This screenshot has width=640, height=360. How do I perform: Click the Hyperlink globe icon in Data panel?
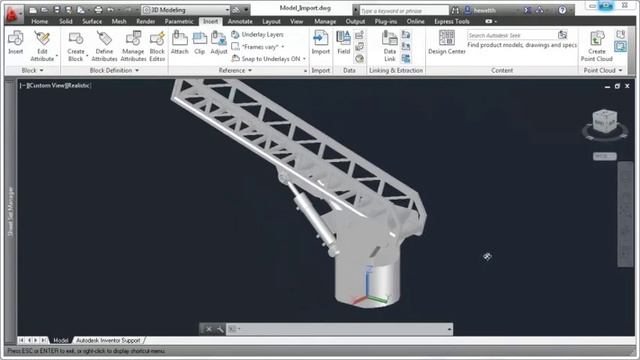pos(360,58)
